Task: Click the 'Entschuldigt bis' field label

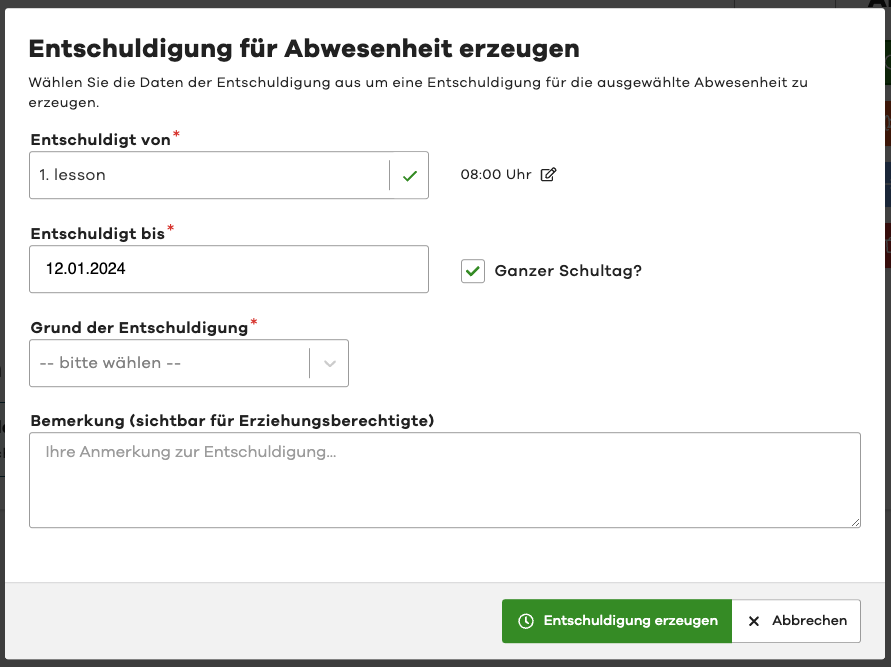Action: (x=97, y=233)
